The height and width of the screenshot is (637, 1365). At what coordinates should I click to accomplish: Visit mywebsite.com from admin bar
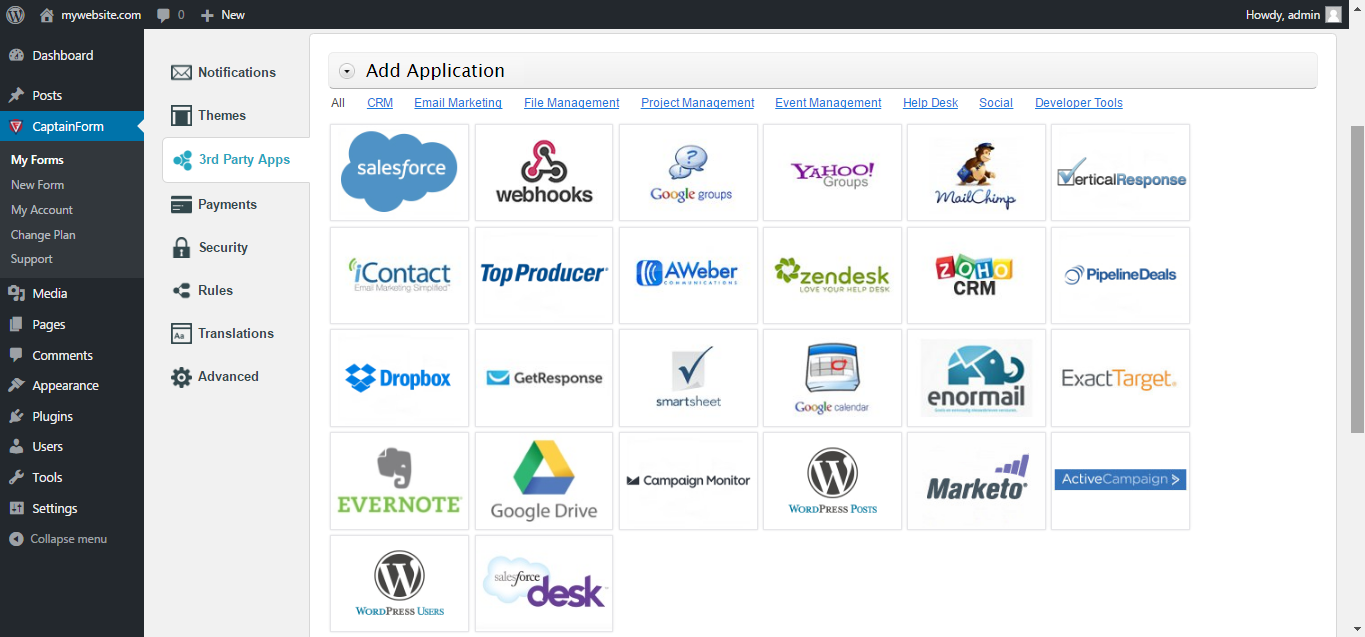(x=90, y=14)
